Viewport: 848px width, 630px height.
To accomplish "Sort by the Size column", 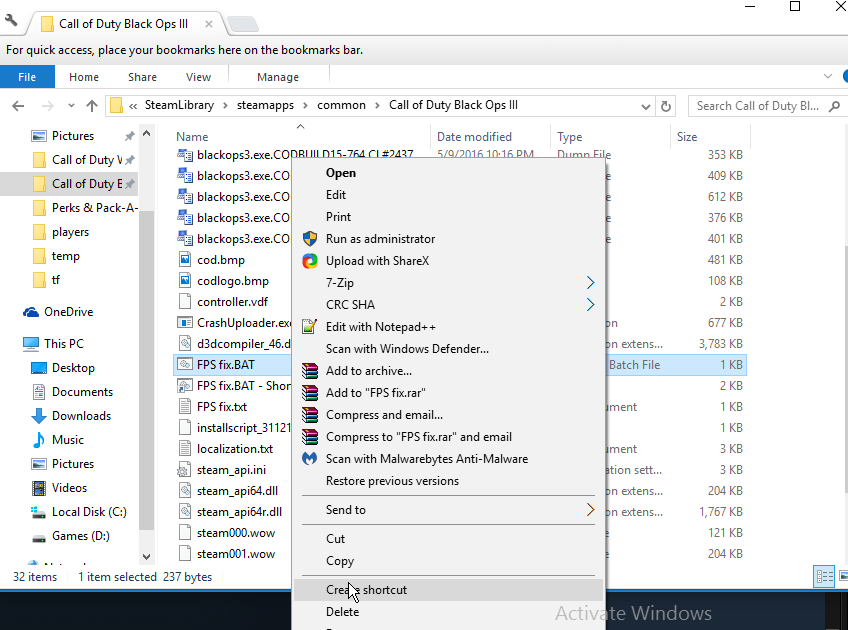I will tap(687, 137).
